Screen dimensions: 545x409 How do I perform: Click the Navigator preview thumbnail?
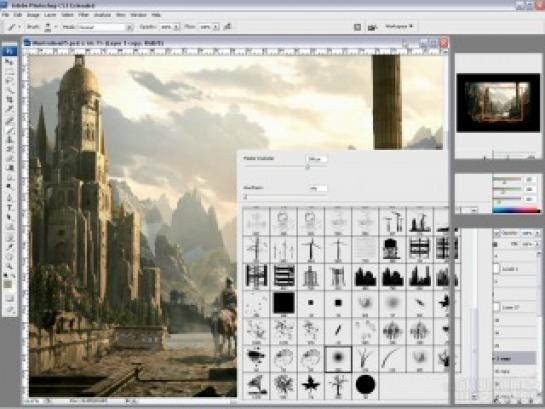click(x=498, y=103)
